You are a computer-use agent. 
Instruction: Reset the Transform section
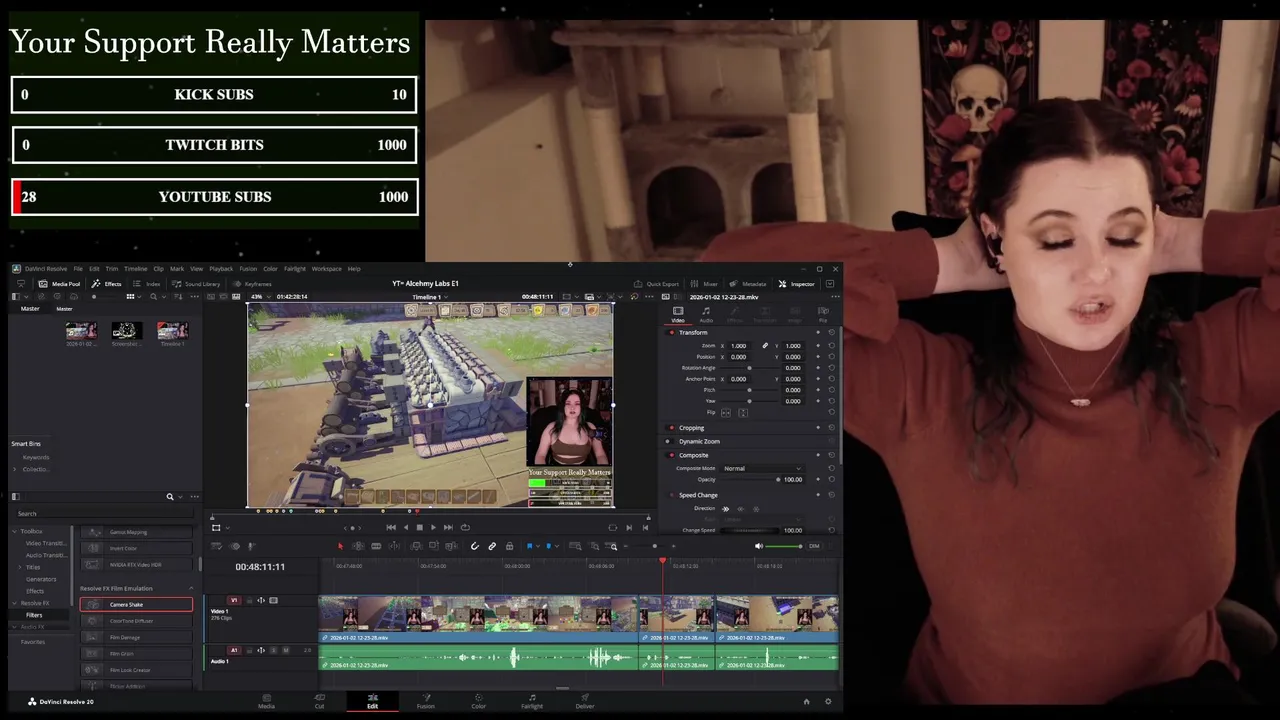831,332
